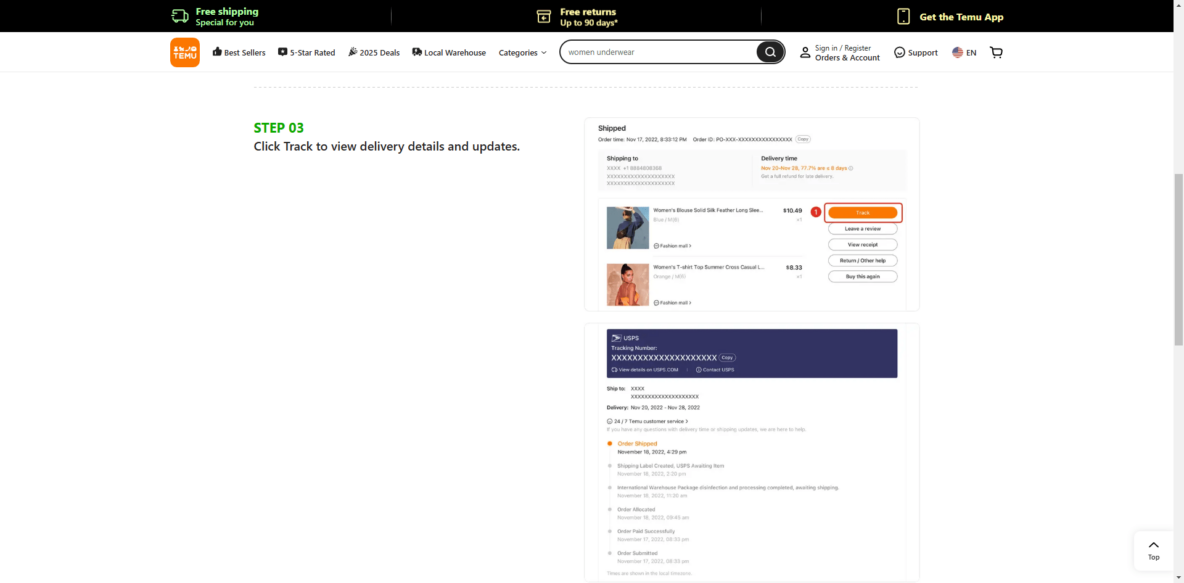Expand the Categories dropdown

click(522, 52)
